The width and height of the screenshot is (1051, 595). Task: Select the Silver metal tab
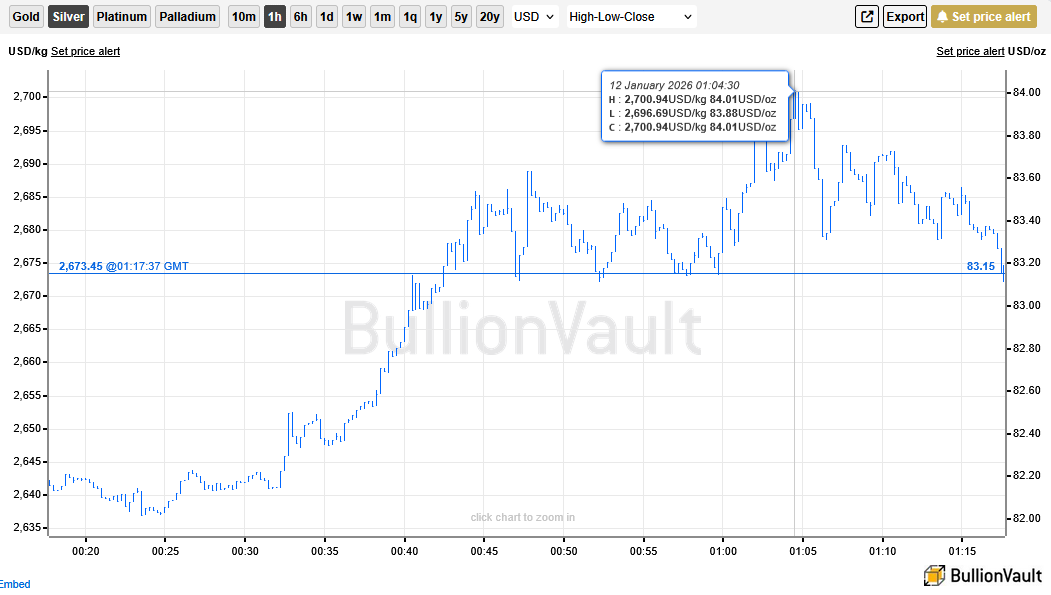click(x=68, y=17)
